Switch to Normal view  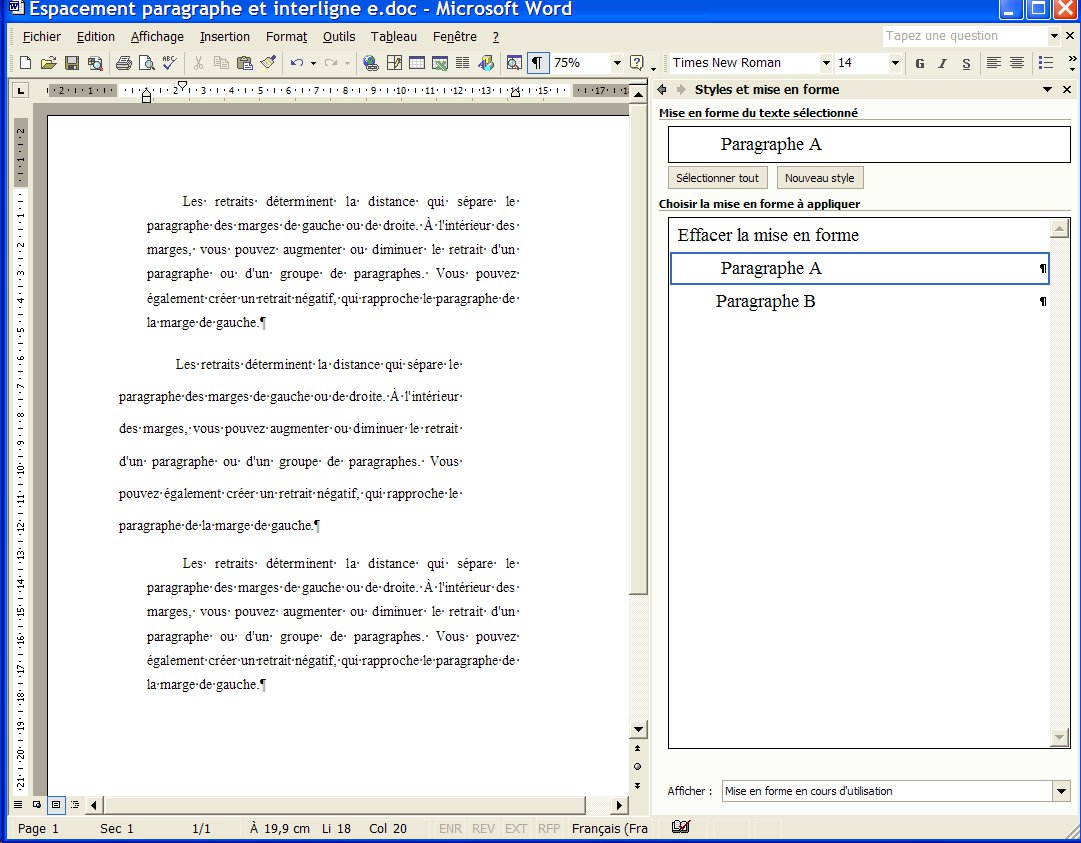click(18, 804)
